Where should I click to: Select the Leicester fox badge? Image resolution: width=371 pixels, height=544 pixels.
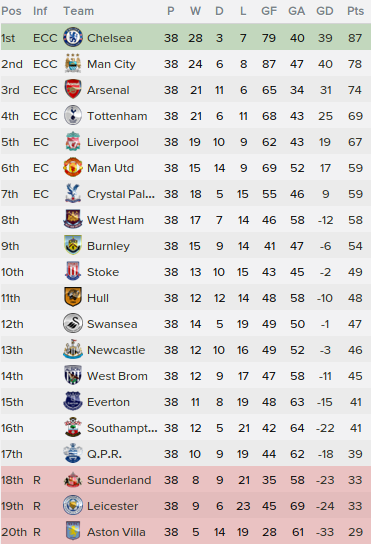(x=73, y=505)
